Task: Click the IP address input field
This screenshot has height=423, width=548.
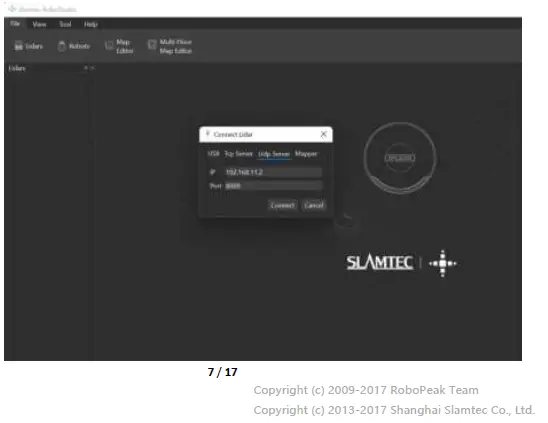Action: point(273,172)
